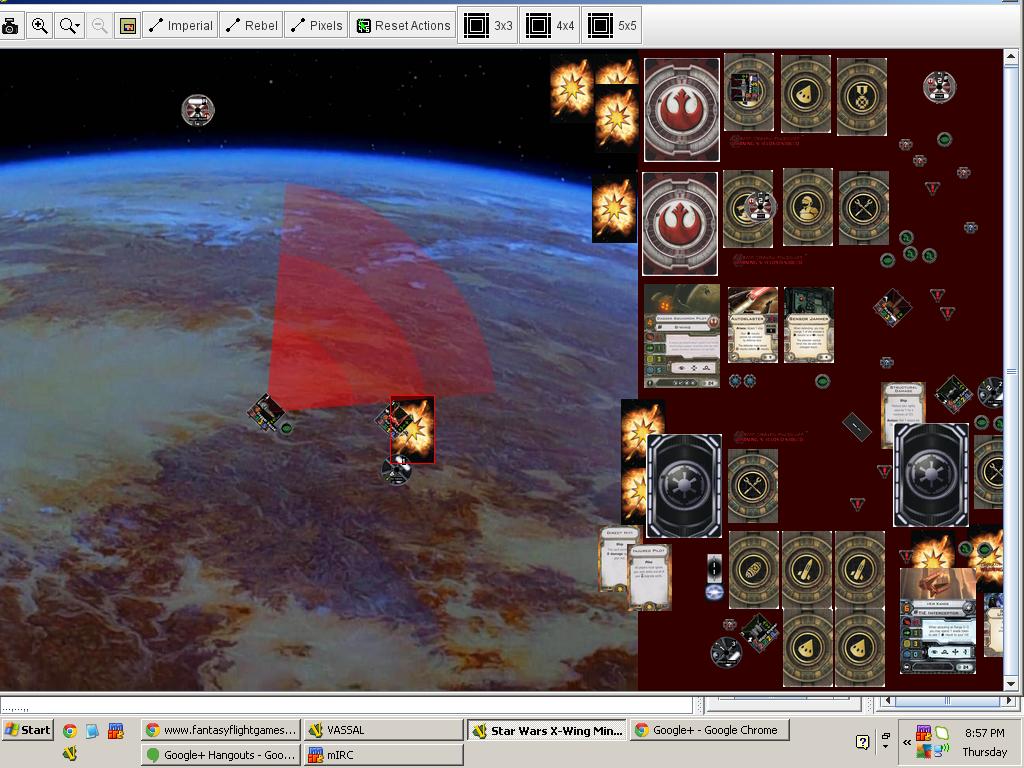Click the zoom in magnifier
Screen dimensions: 1024x768
(40, 26)
